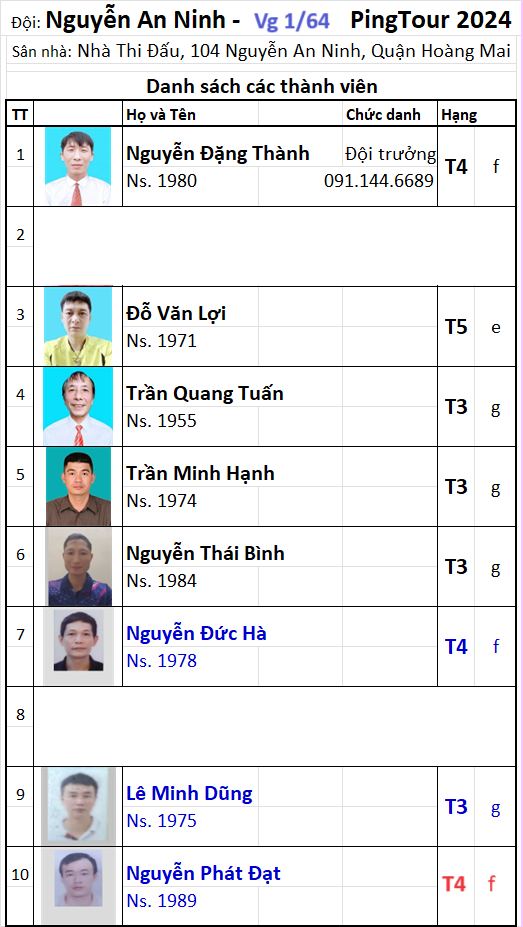Click the Vg 1/64 round label
The height and width of the screenshot is (927, 523).
292,21
